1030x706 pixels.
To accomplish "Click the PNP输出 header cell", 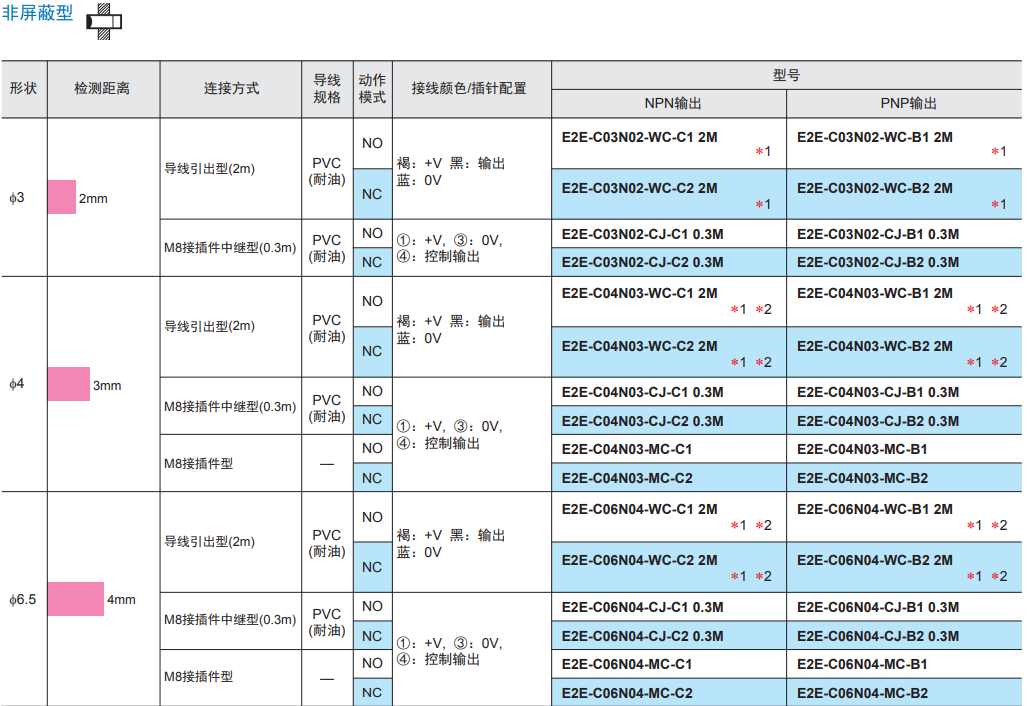I will pos(904,103).
